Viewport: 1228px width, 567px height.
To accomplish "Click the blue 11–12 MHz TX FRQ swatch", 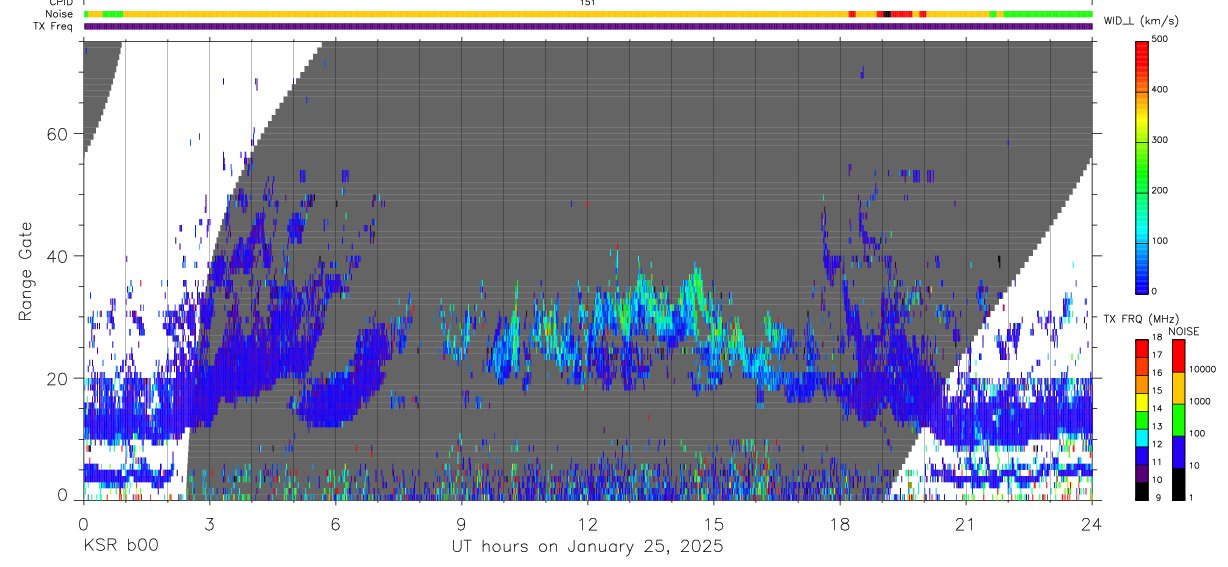I will coord(1142,454).
